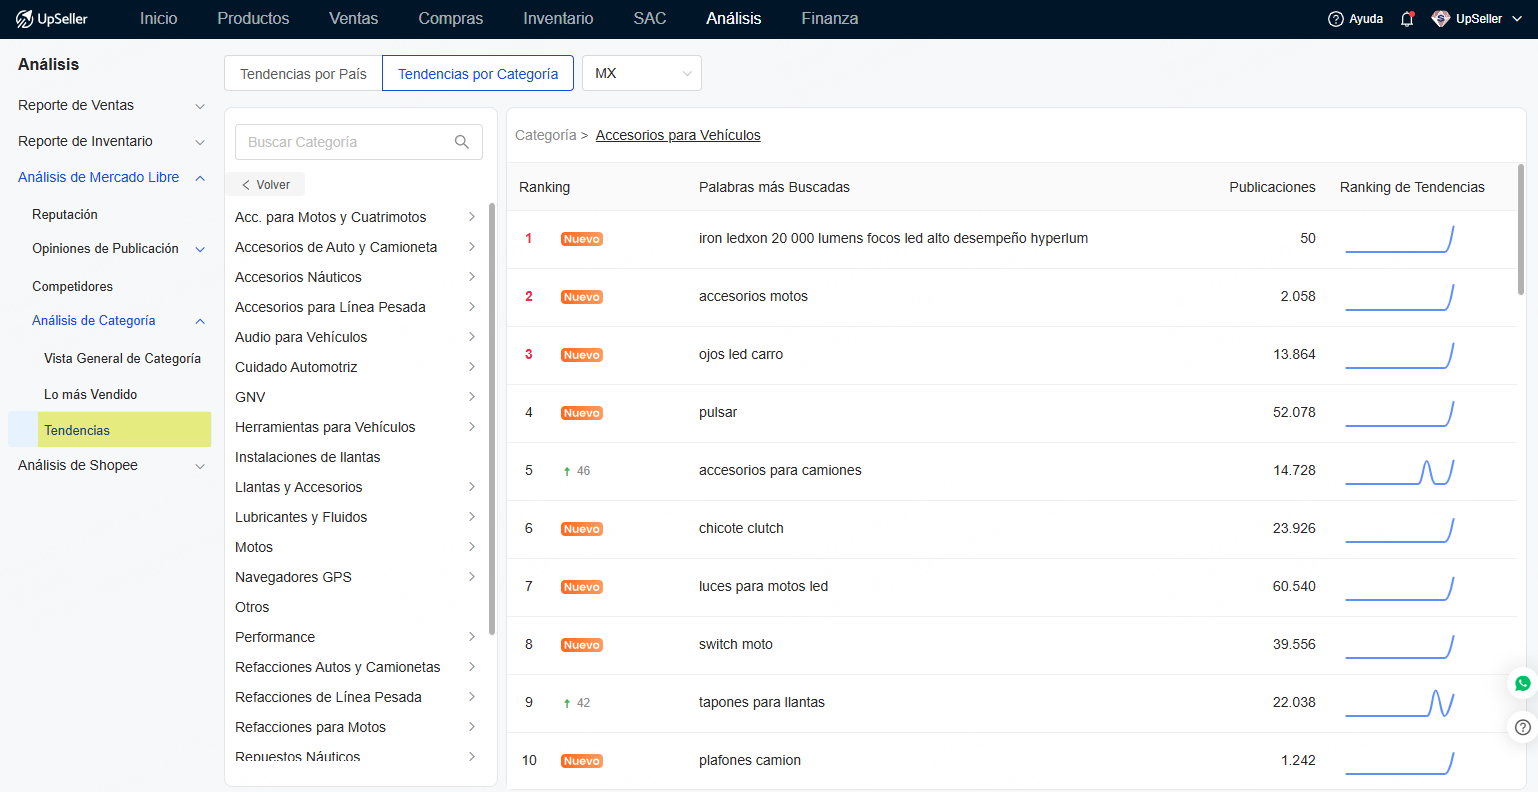
Task: View trend sparkline for ojos led carro
Action: click(x=1399, y=355)
